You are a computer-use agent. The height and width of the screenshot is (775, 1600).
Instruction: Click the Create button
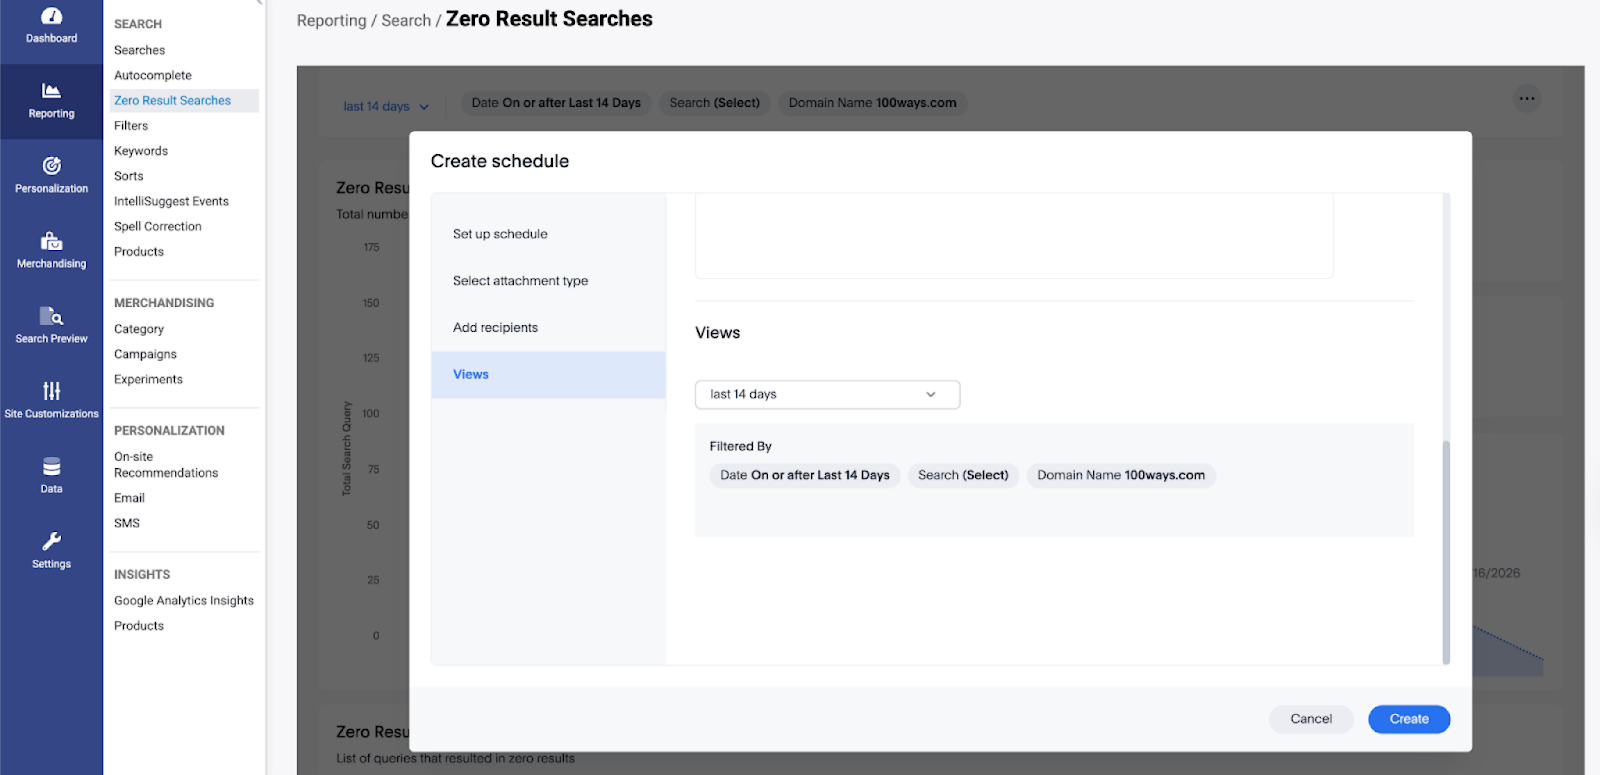point(1408,719)
